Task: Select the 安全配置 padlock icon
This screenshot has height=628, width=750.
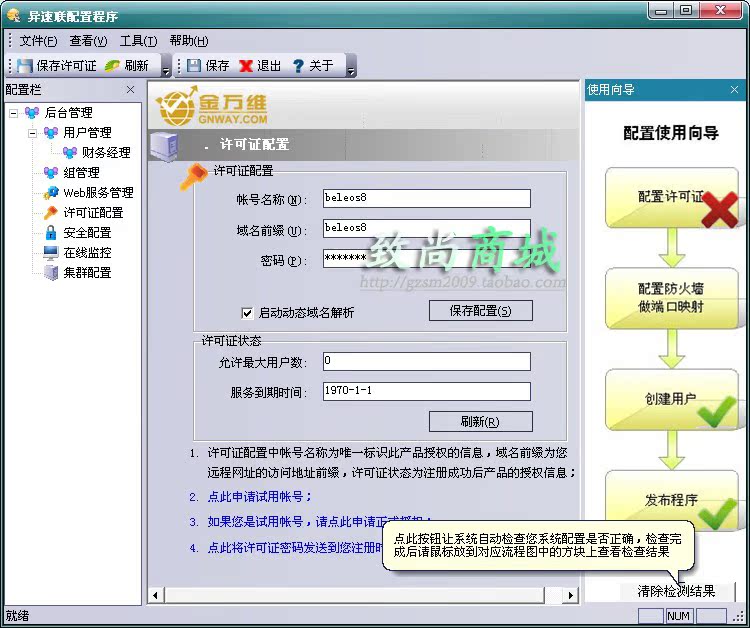Action: coord(51,233)
